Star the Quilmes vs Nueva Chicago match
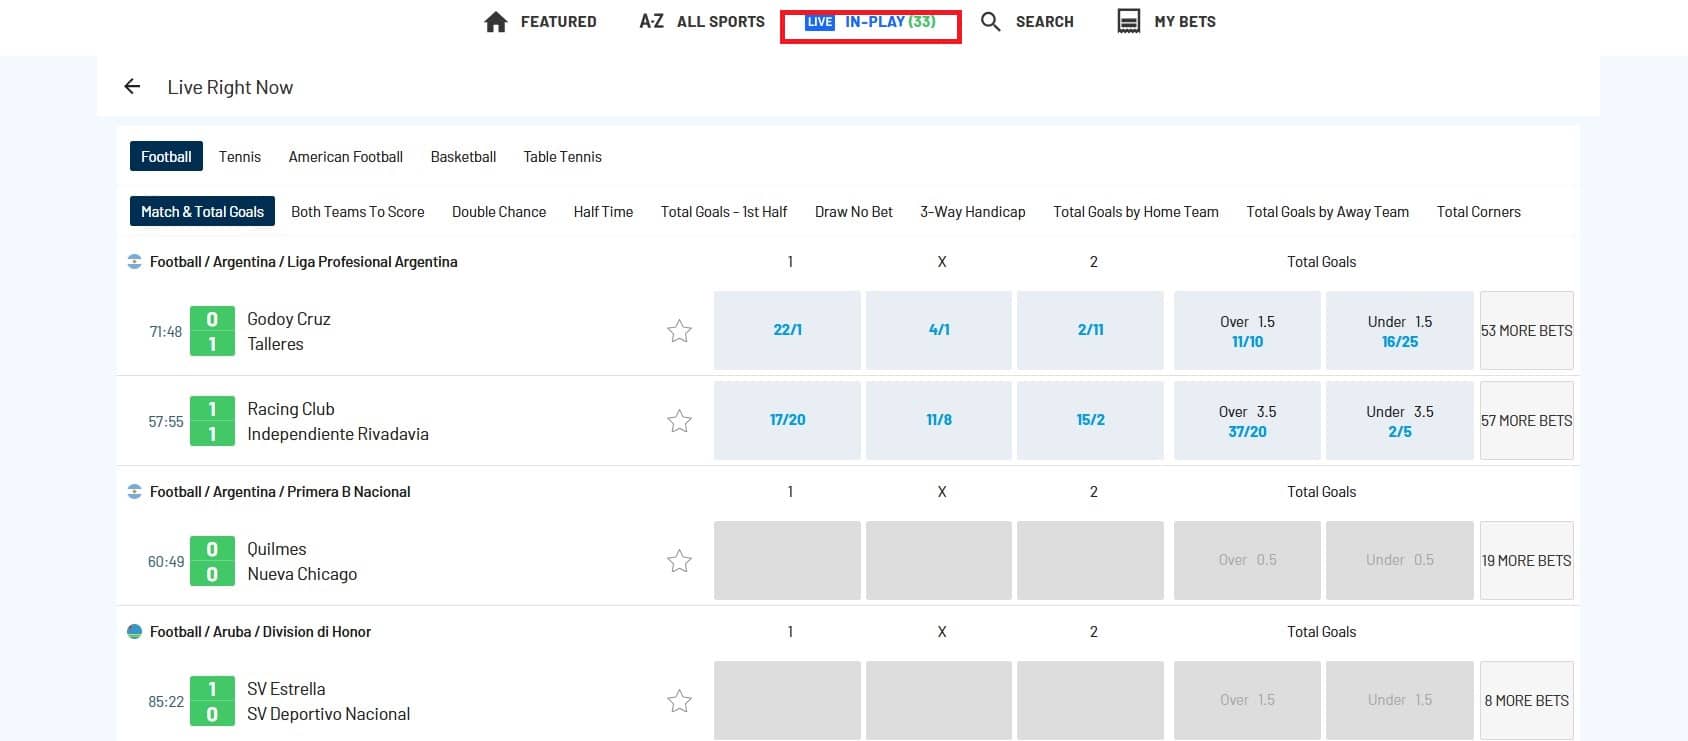The width and height of the screenshot is (1688, 741). pyautogui.click(x=679, y=561)
